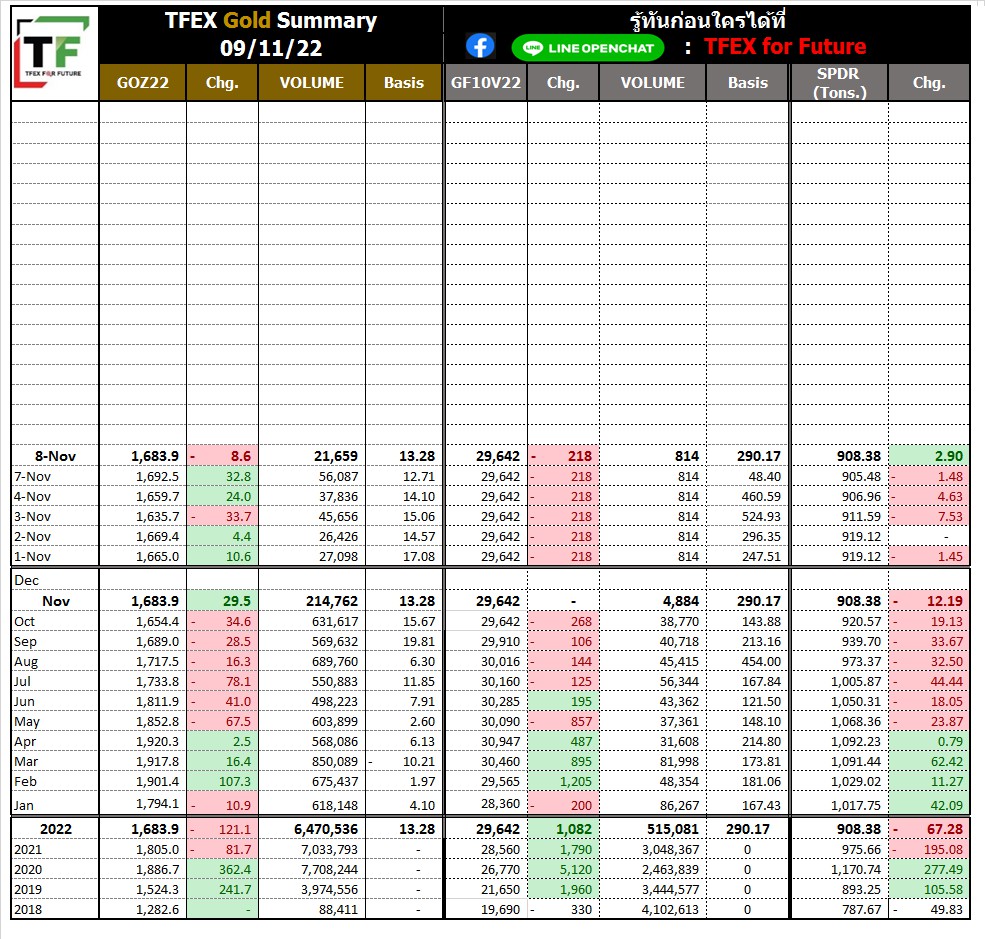This screenshot has width=985, height=939.
Task: Click the Feb row label
Action: pos(25,781)
